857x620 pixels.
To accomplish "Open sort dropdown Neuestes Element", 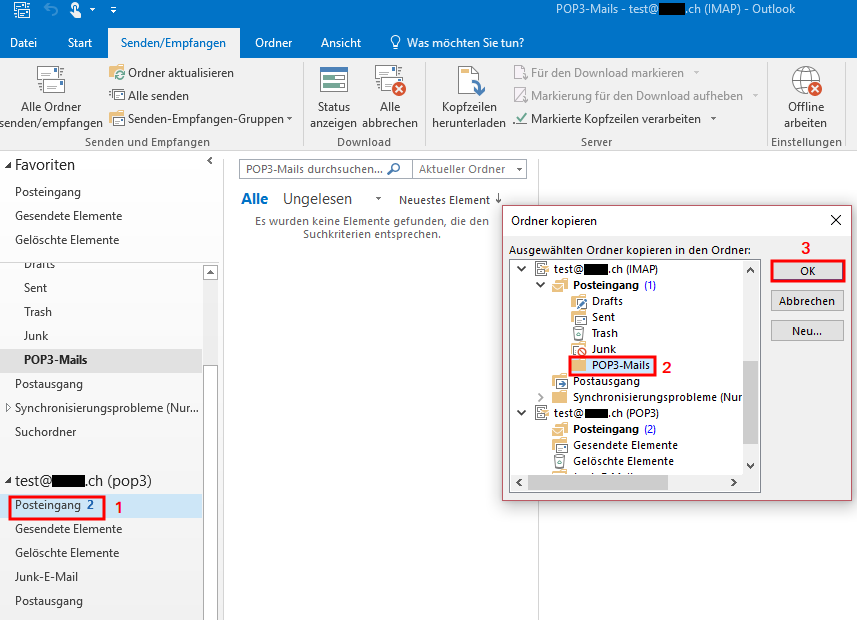I will pos(444,200).
